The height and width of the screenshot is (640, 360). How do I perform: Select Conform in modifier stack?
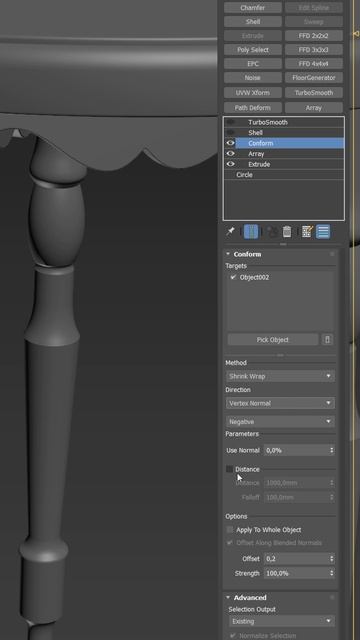pyautogui.click(x=260, y=143)
